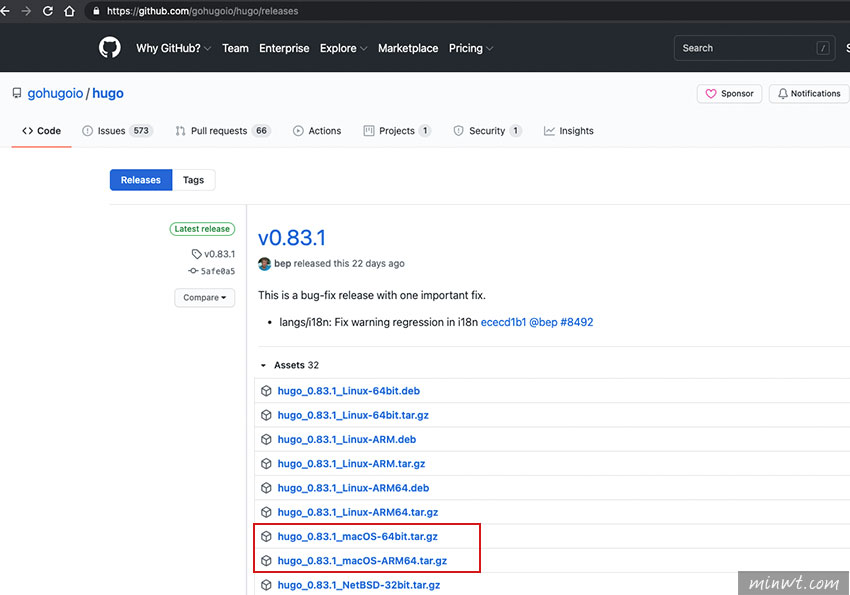This screenshot has width=850, height=595.
Task: Click the browser address bar URL
Action: [x=202, y=11]
